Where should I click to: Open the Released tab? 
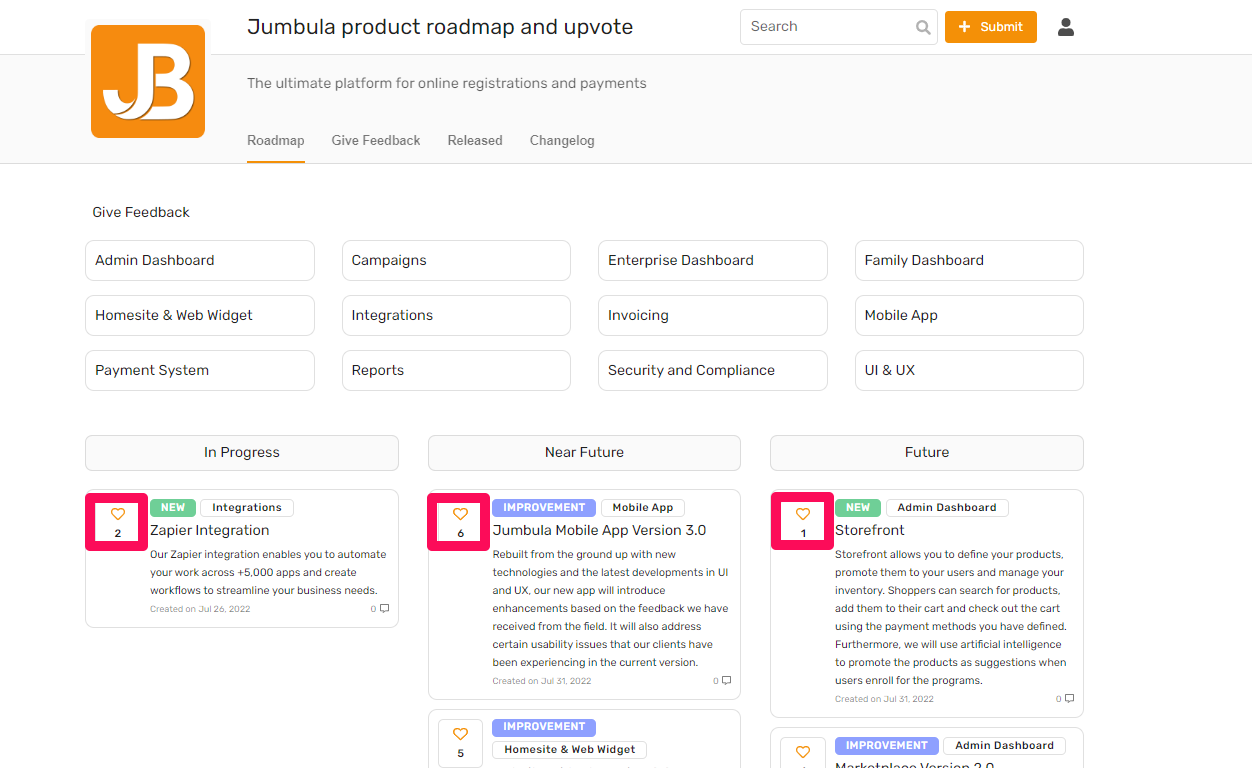(x=475, y=140)
